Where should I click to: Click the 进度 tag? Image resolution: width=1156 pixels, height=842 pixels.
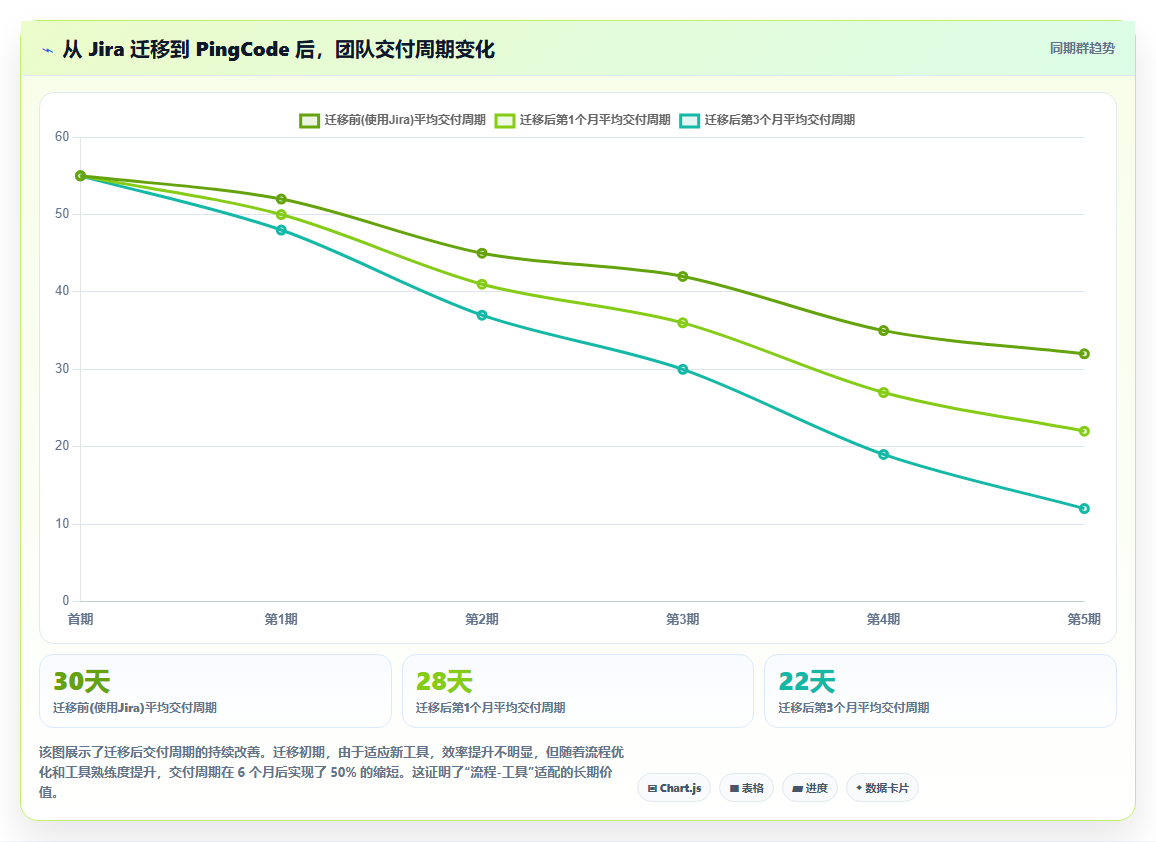tap(809, 788)
